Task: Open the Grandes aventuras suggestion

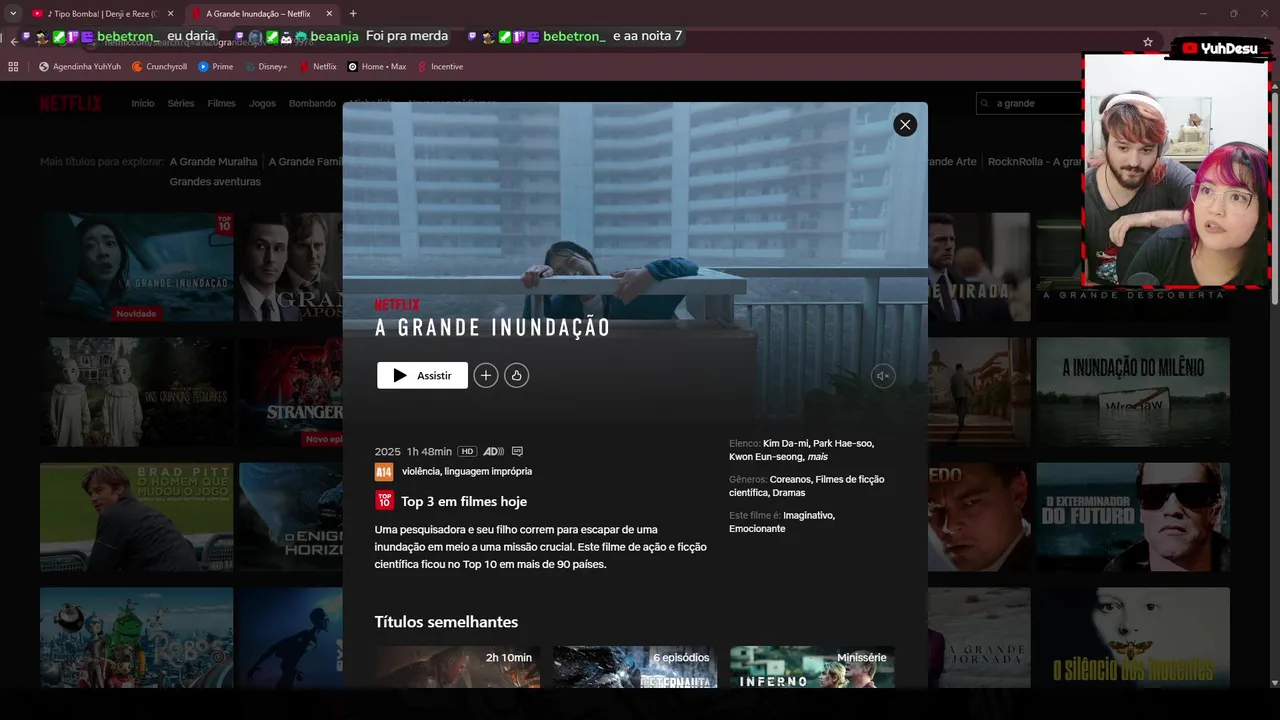Action: pos(215,182)
